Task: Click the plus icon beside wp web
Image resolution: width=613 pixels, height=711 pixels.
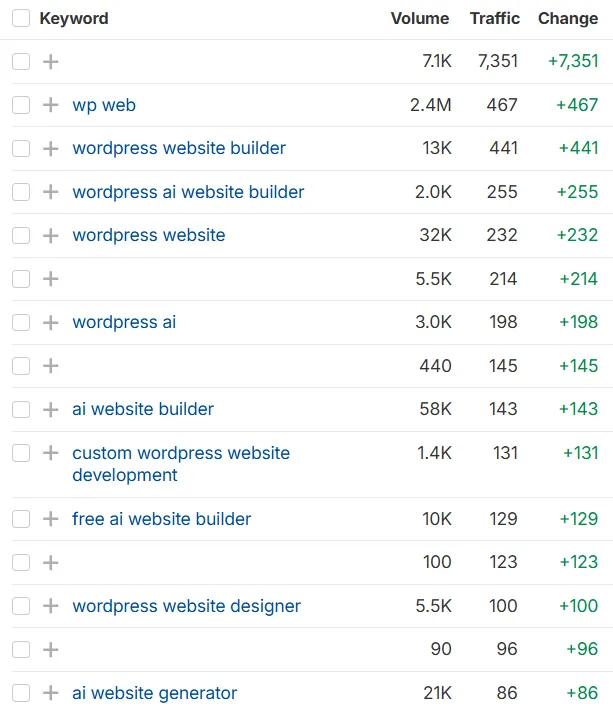Action: (x=51, y=105)
